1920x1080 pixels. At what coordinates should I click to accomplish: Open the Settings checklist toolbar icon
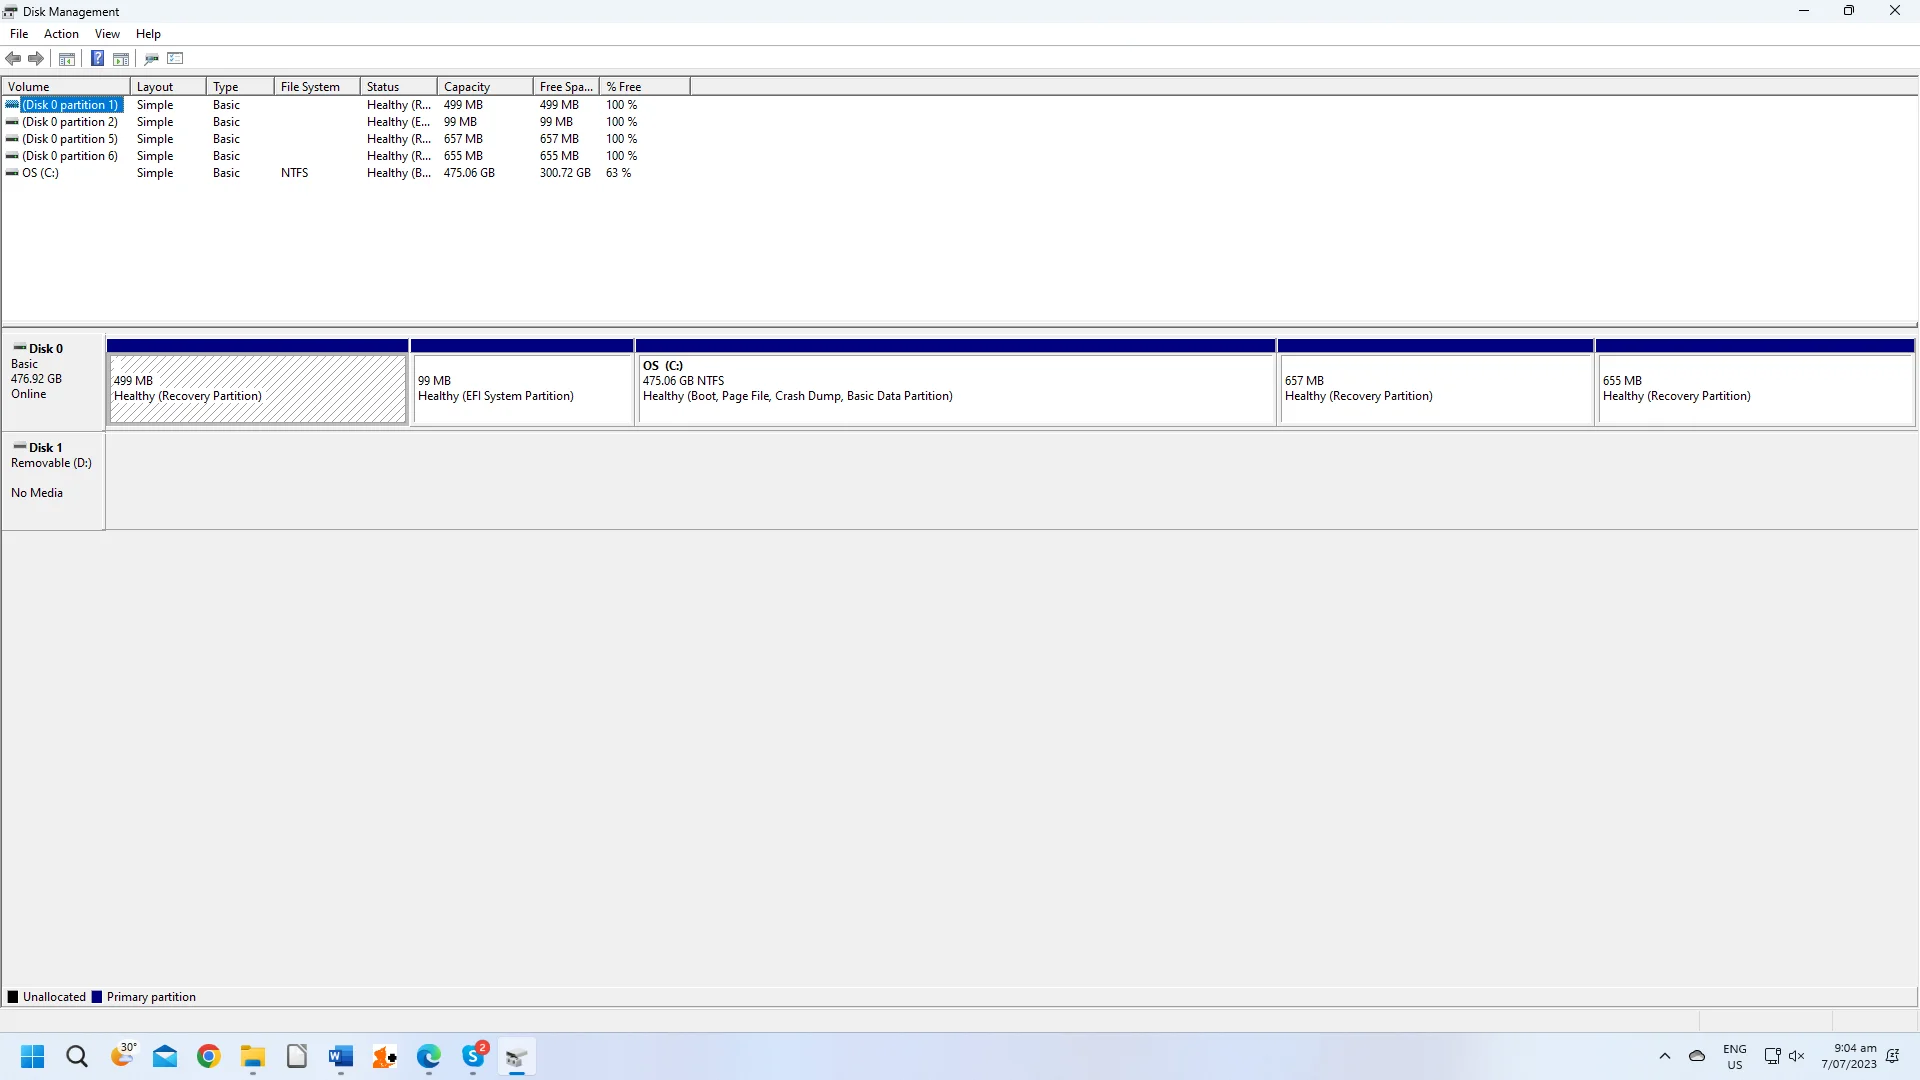click(x=176, y=59)
